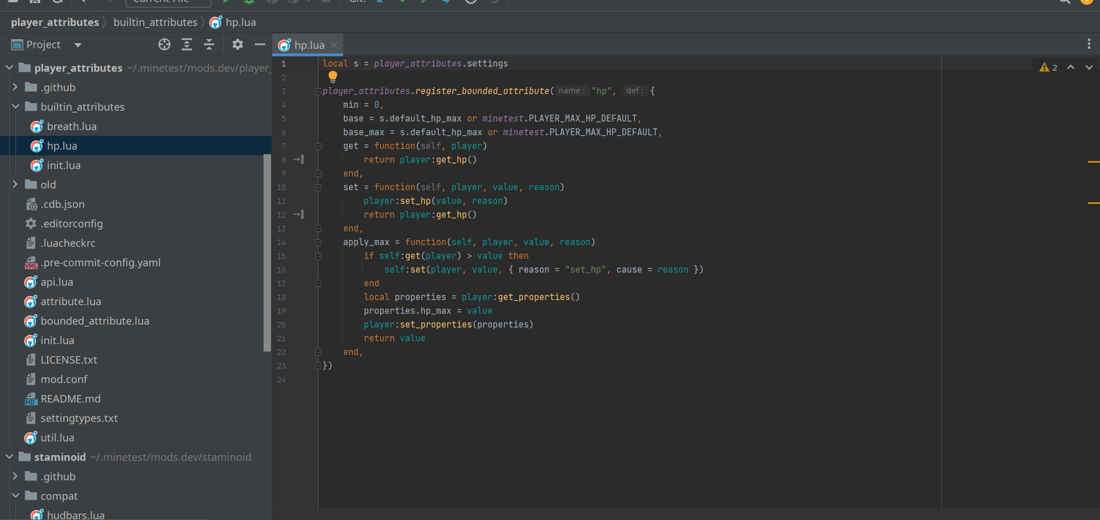Click the Expand All icon in Project panel
Screen dimensions: 1100x520
pos(187,45)
